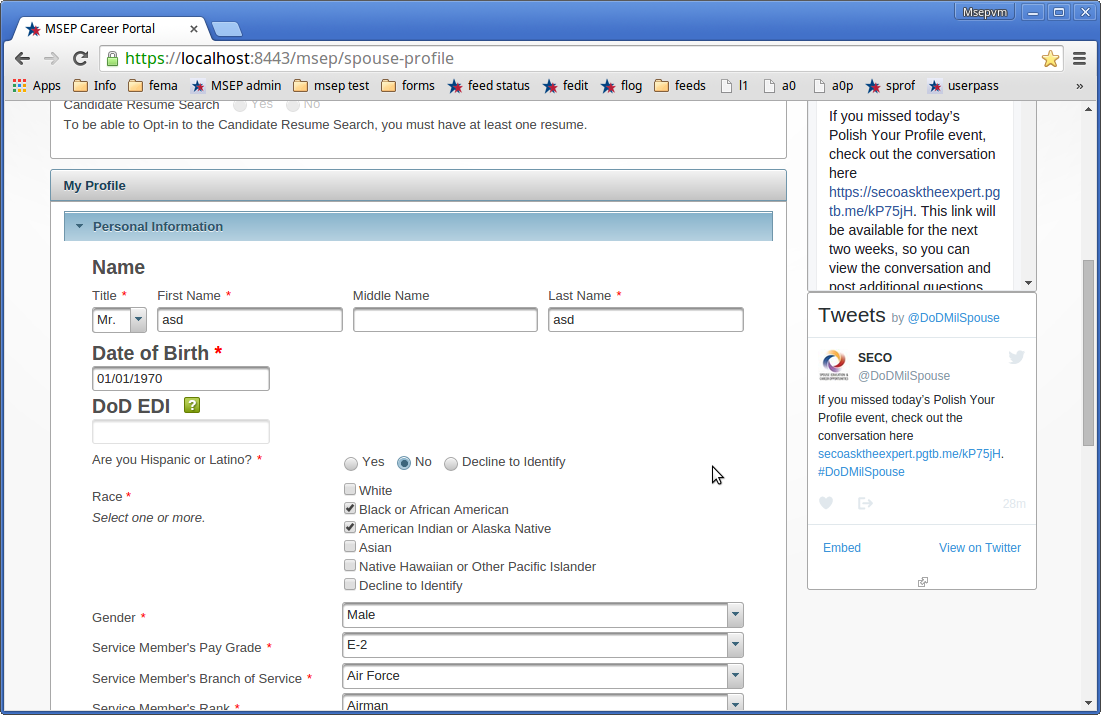Open the fema bookmark folder

point(153,86)
